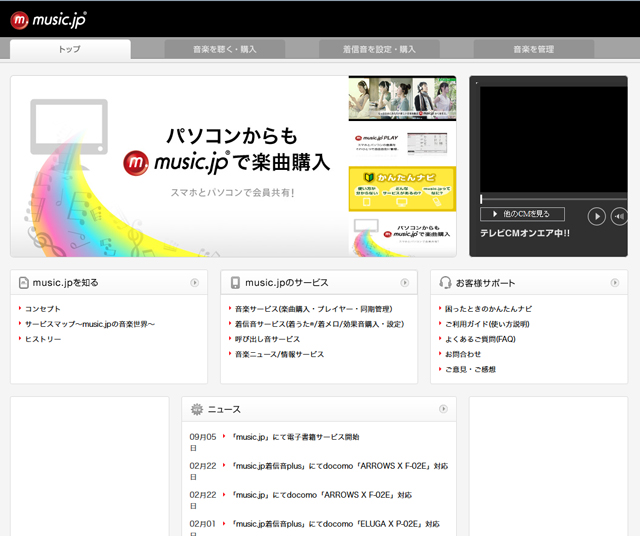Open 着信音サービス link
This screenshot has height=536, width=640.
tap(319, 324)
